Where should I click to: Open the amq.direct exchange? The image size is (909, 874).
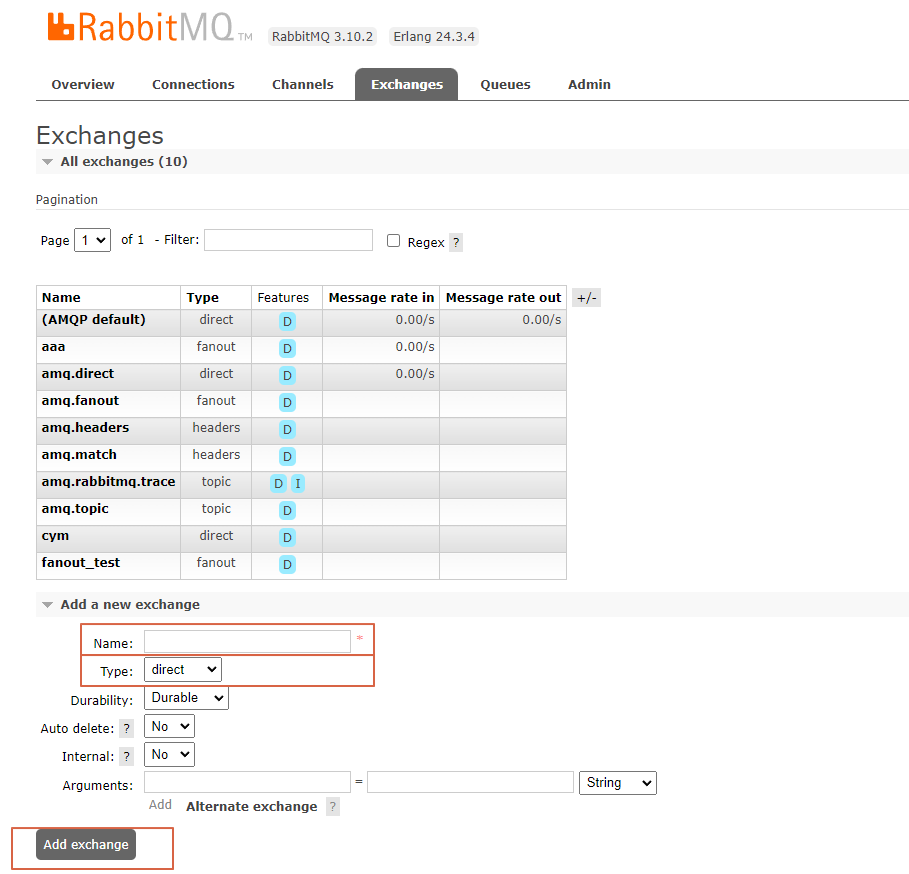coord(78,374)
